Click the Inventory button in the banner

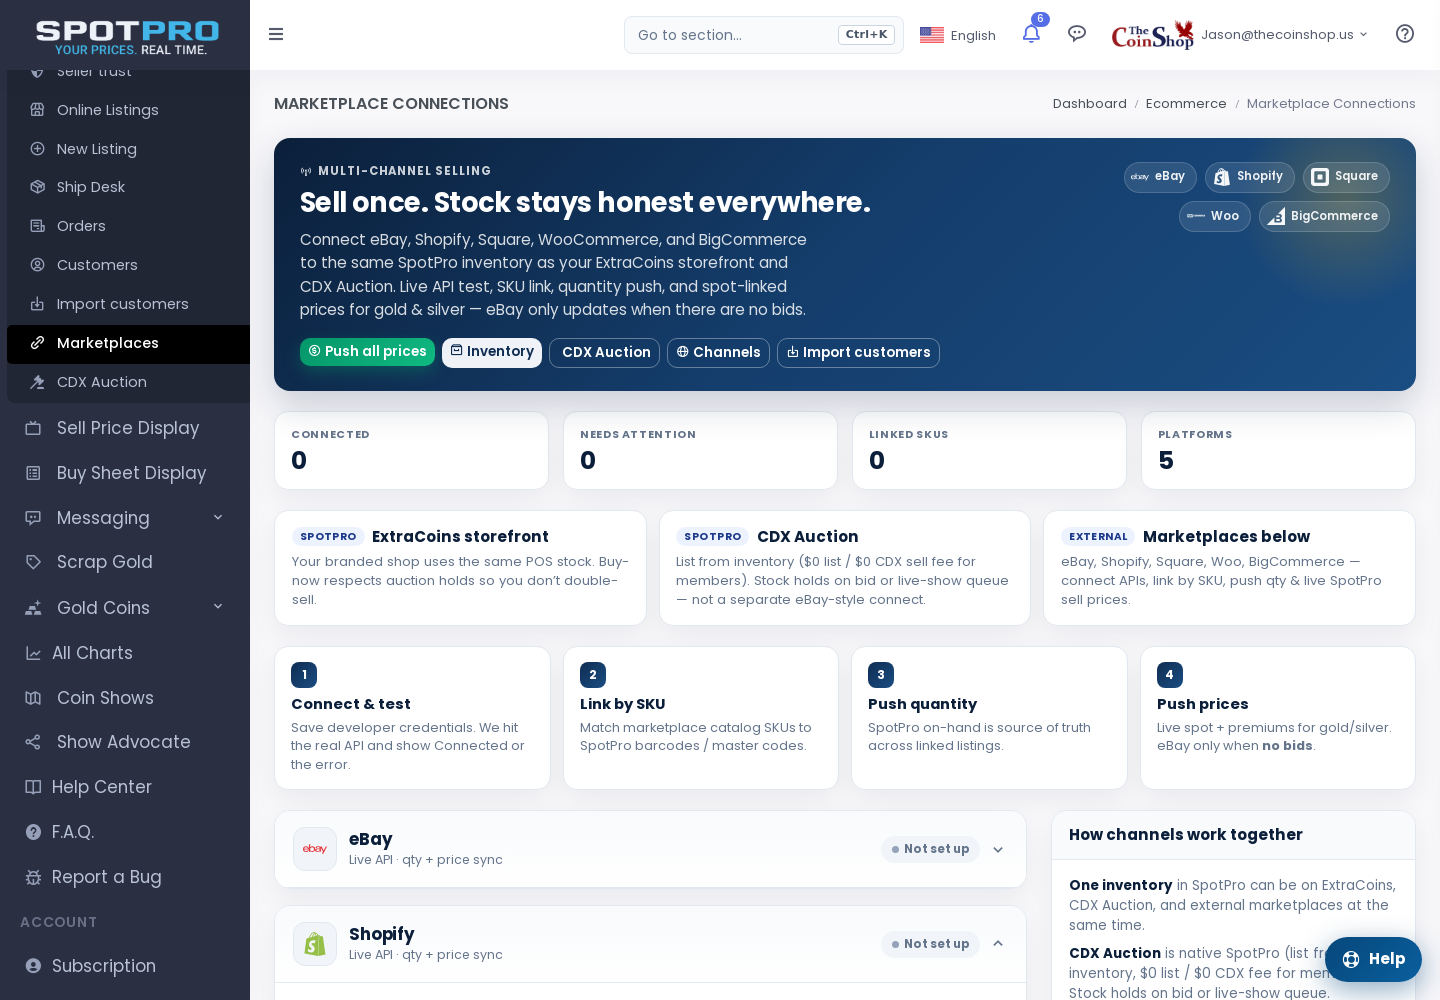point(492,352)
